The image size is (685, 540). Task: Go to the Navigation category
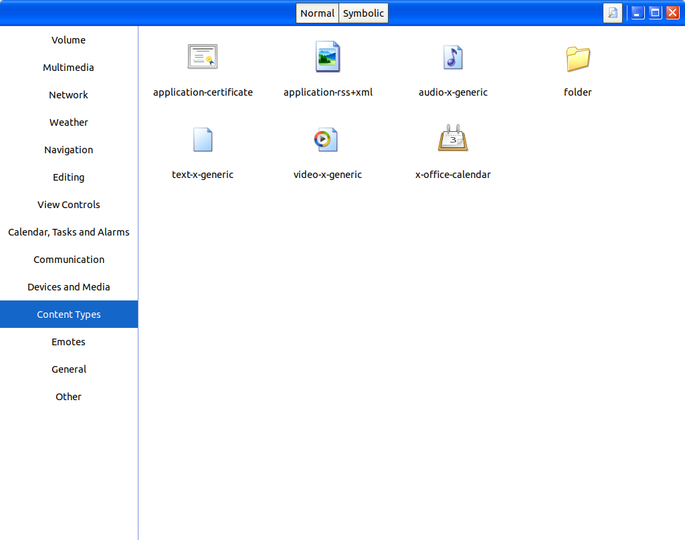click(69, 150)
